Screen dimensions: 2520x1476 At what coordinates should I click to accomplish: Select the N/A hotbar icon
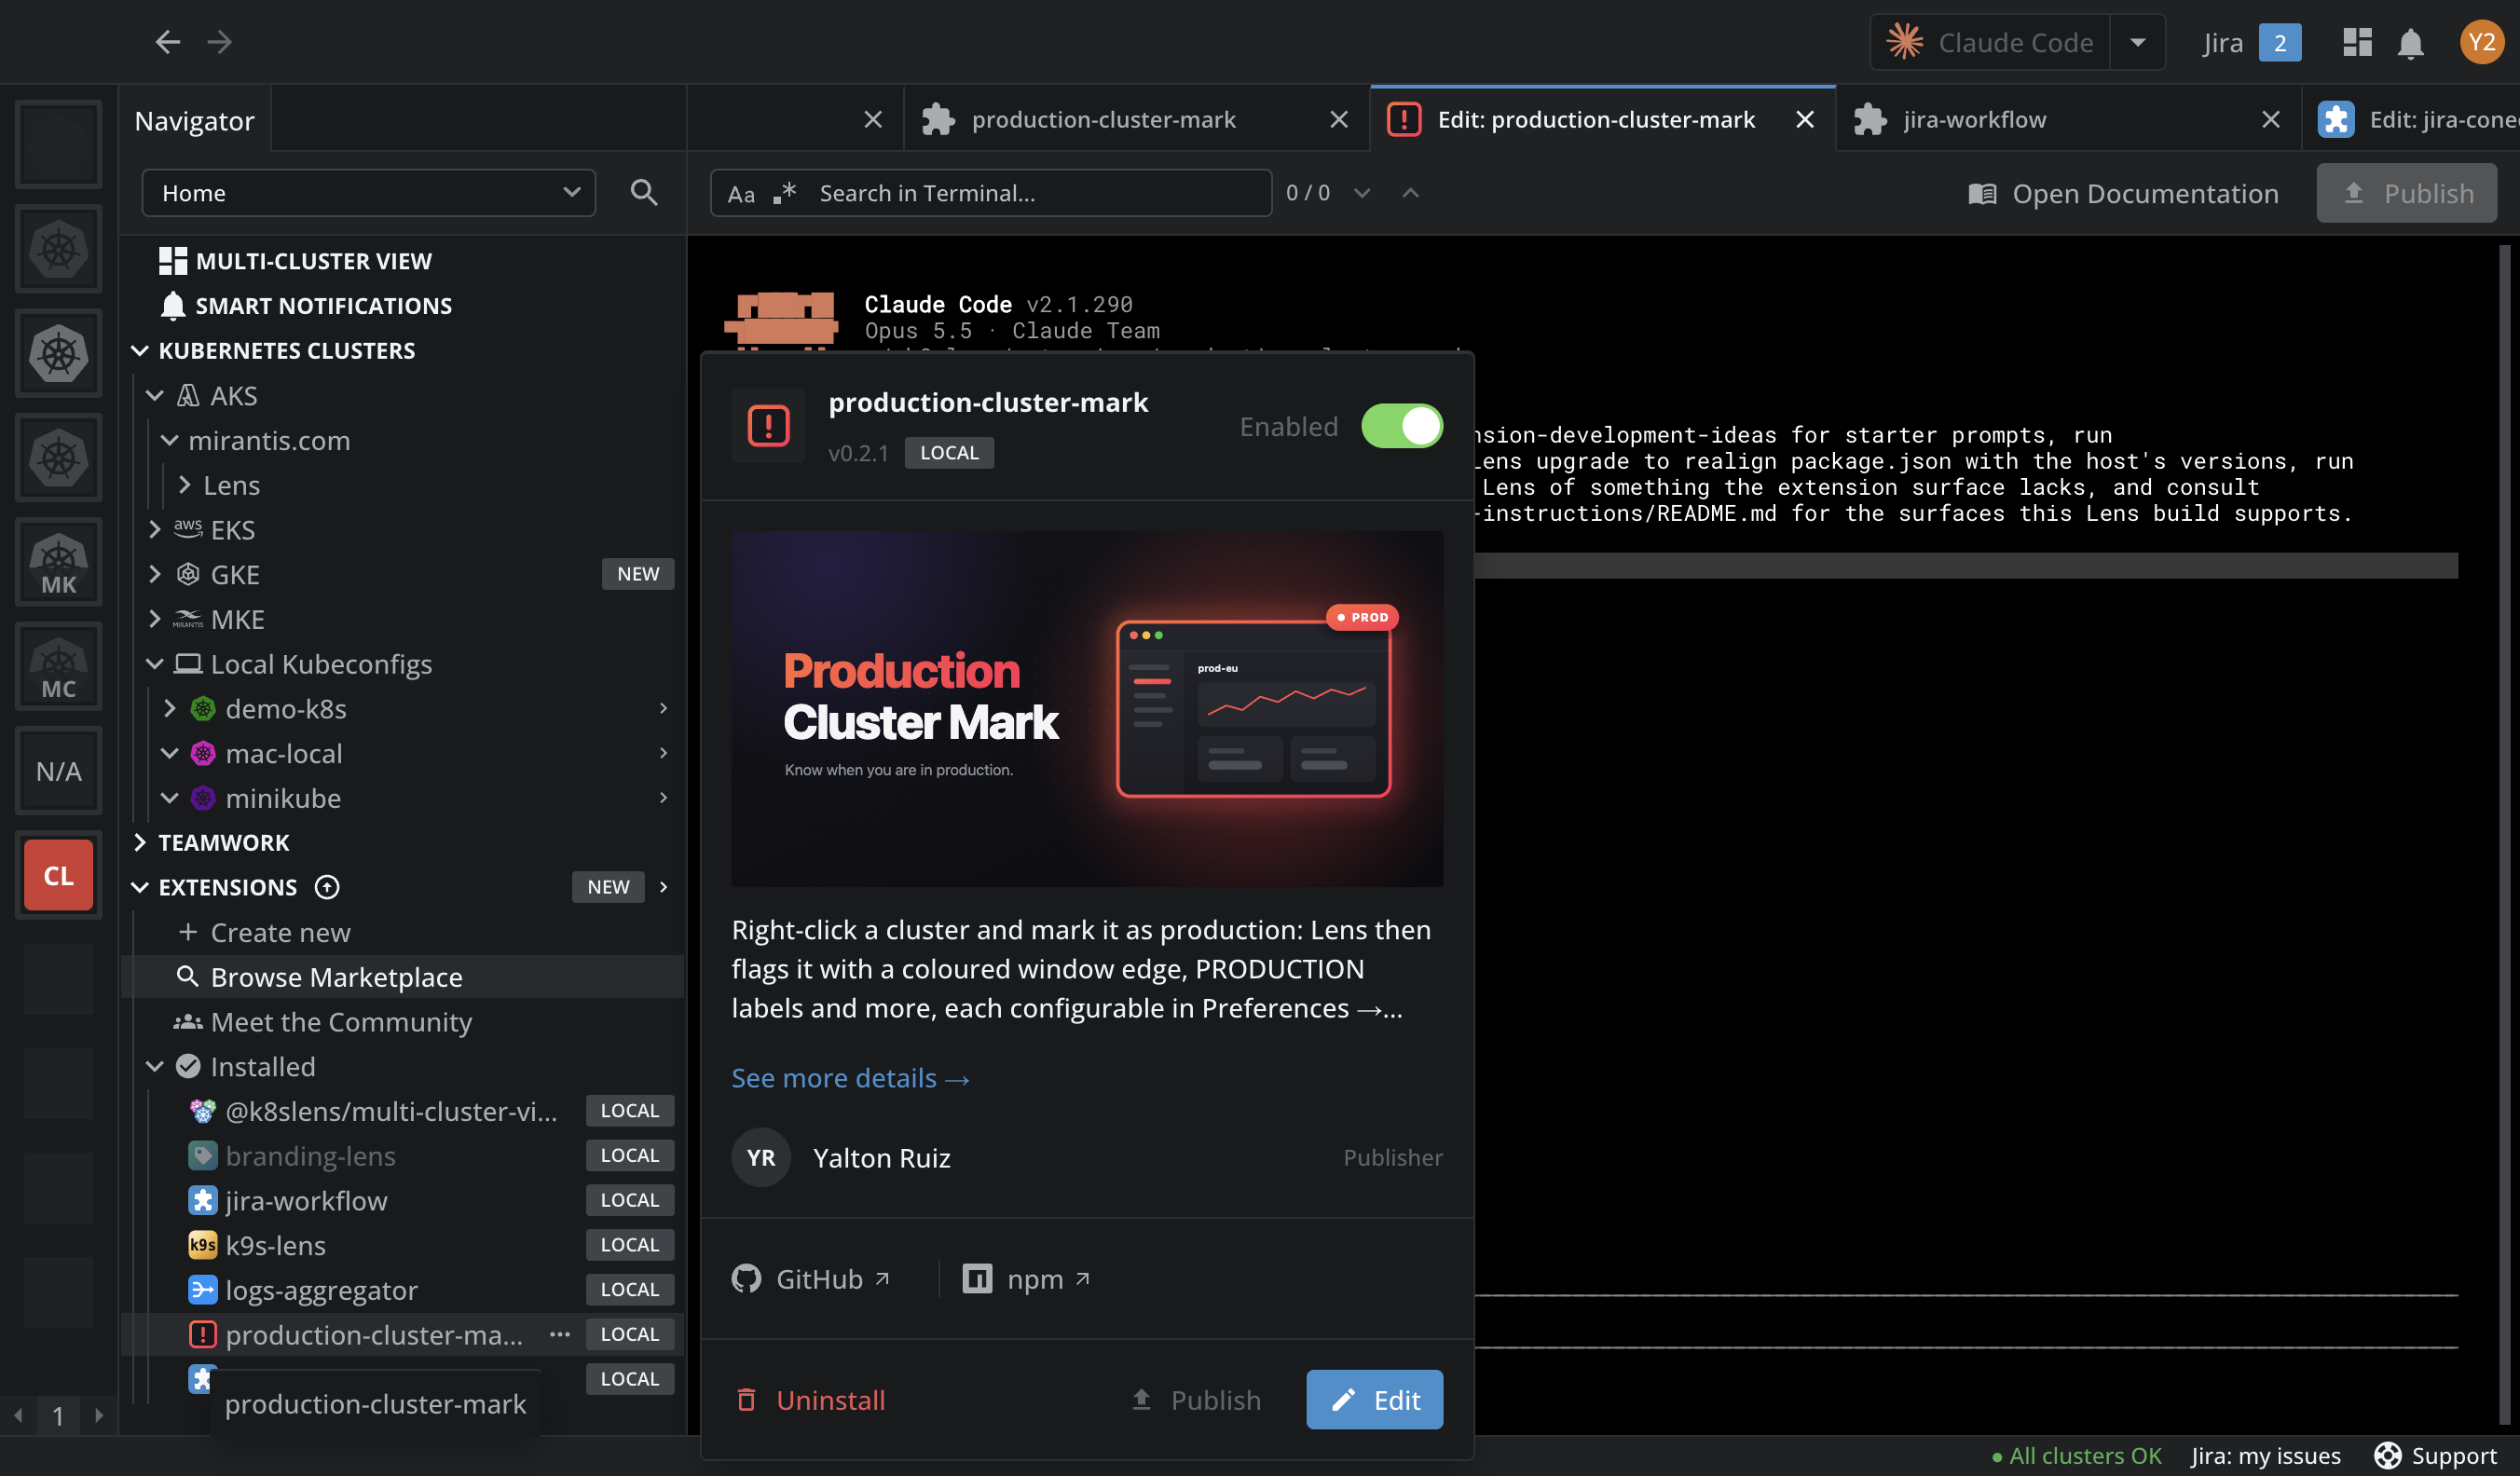(x=58, y=771)
